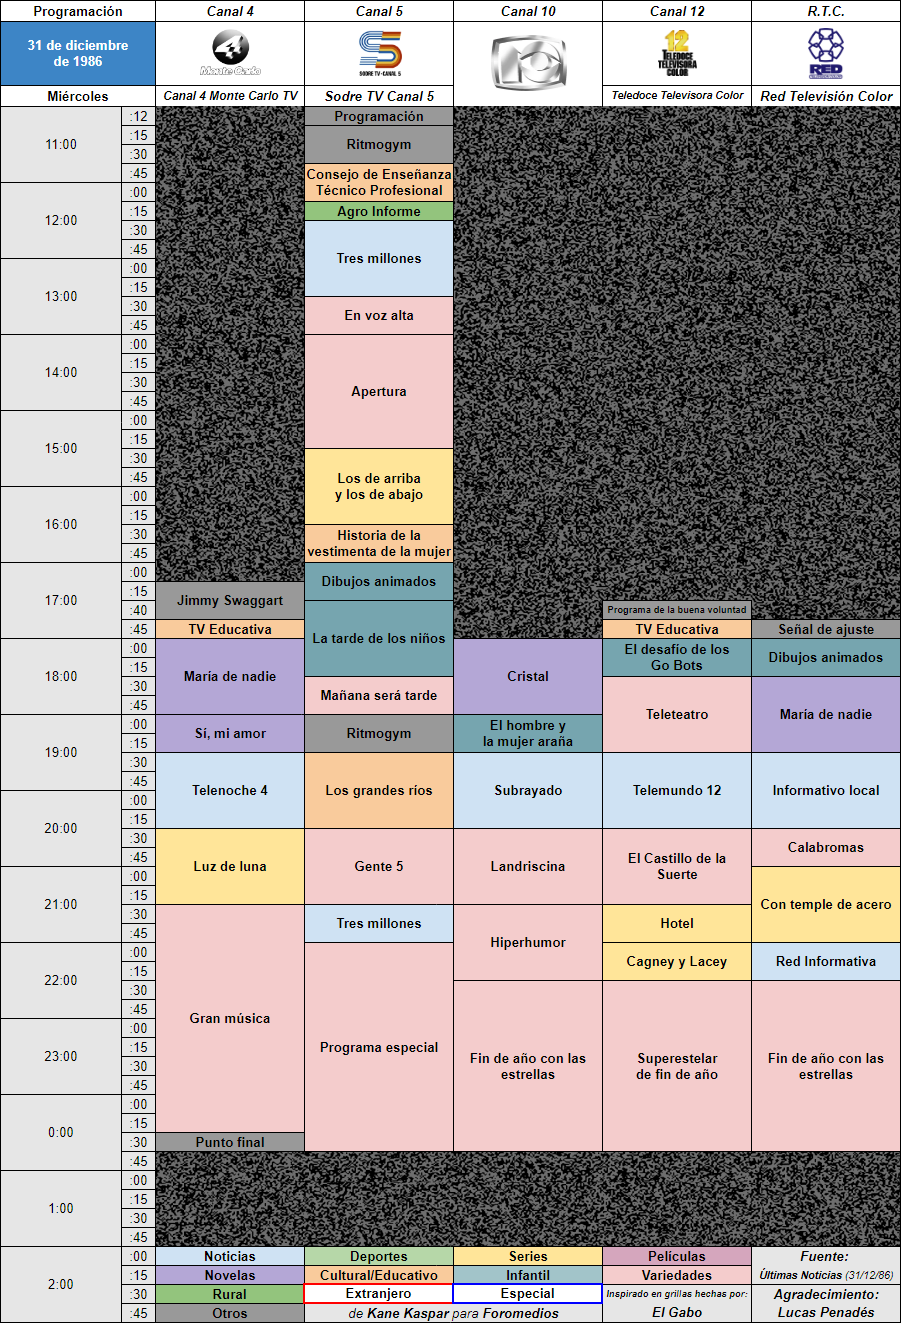
Task: Click the yellow 'Series' legend swatch
Action: pyautogui.click(x=527, y=1256)
